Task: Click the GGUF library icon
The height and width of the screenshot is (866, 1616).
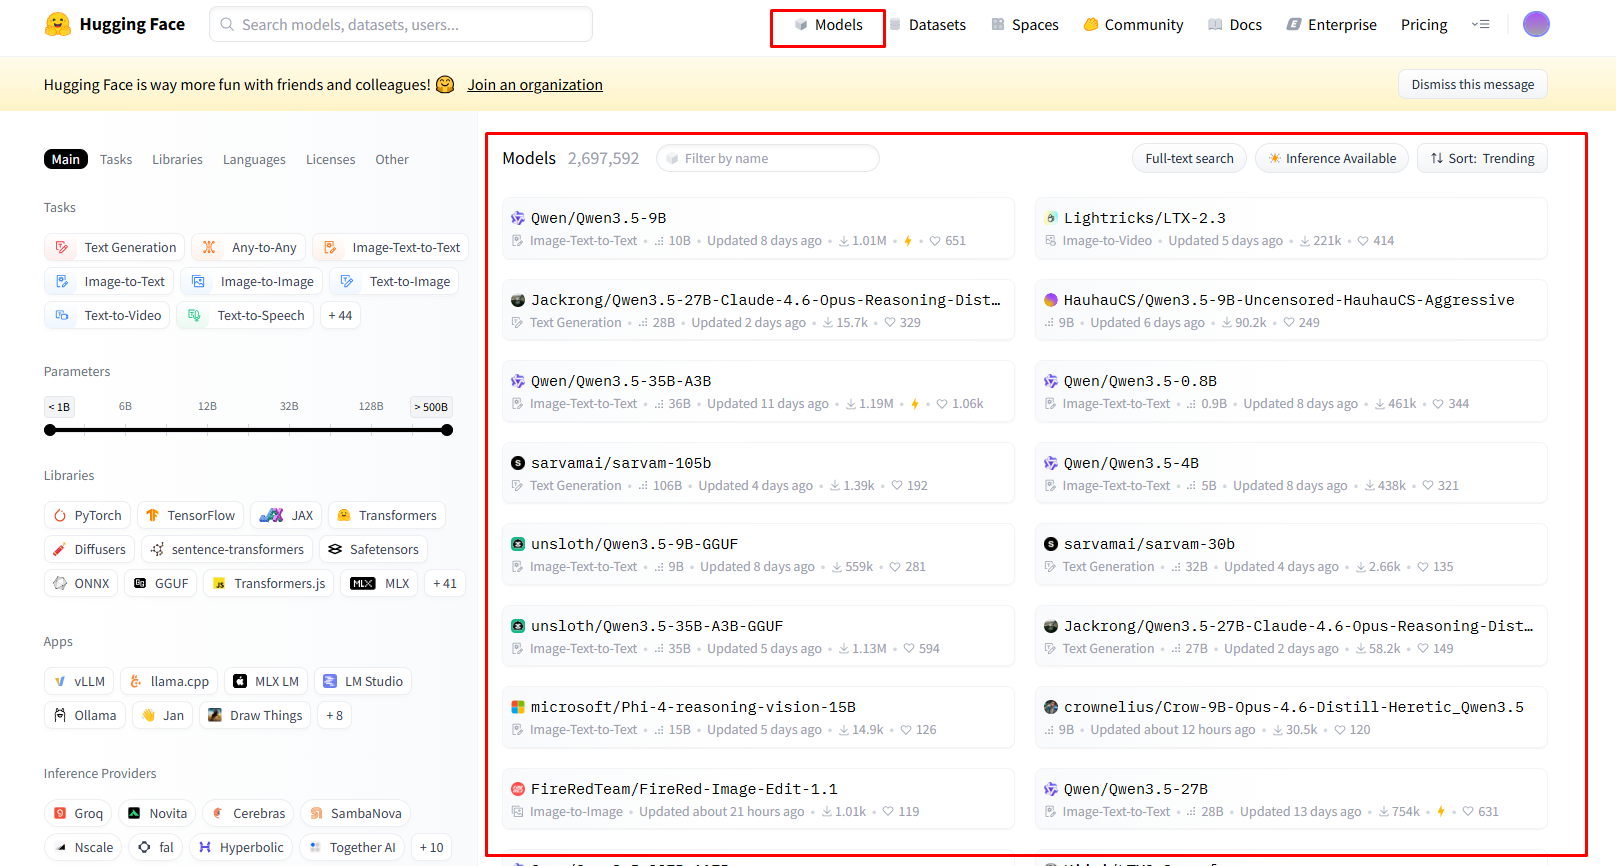Action: point(140,583)
